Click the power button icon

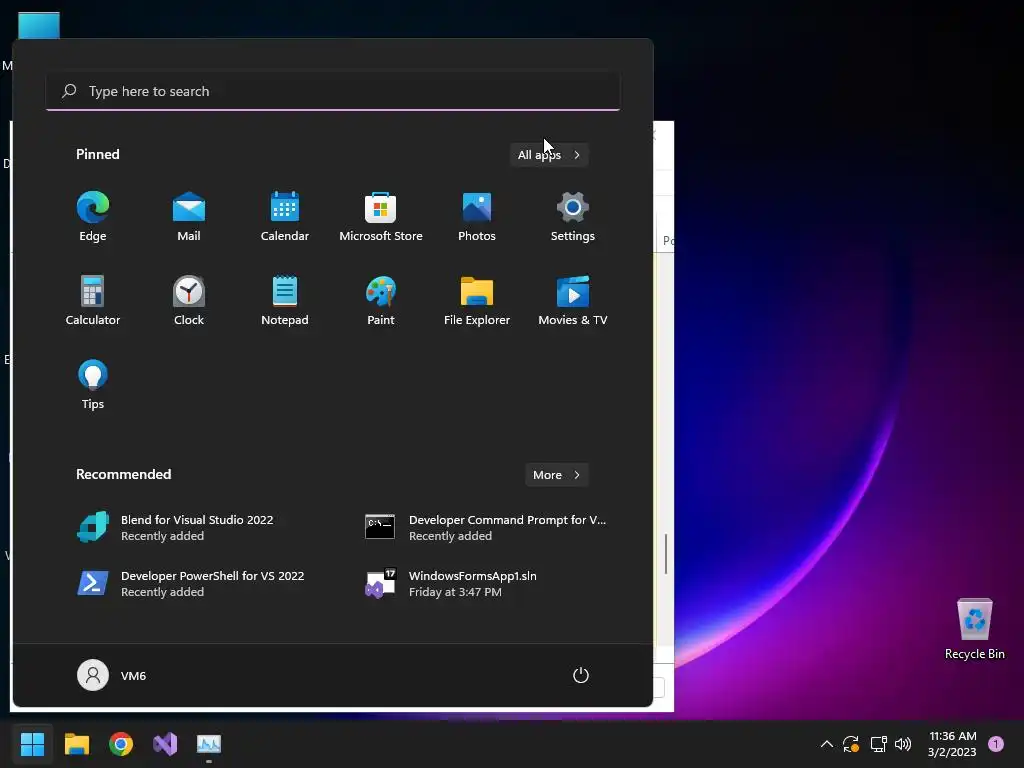[581, 675]
